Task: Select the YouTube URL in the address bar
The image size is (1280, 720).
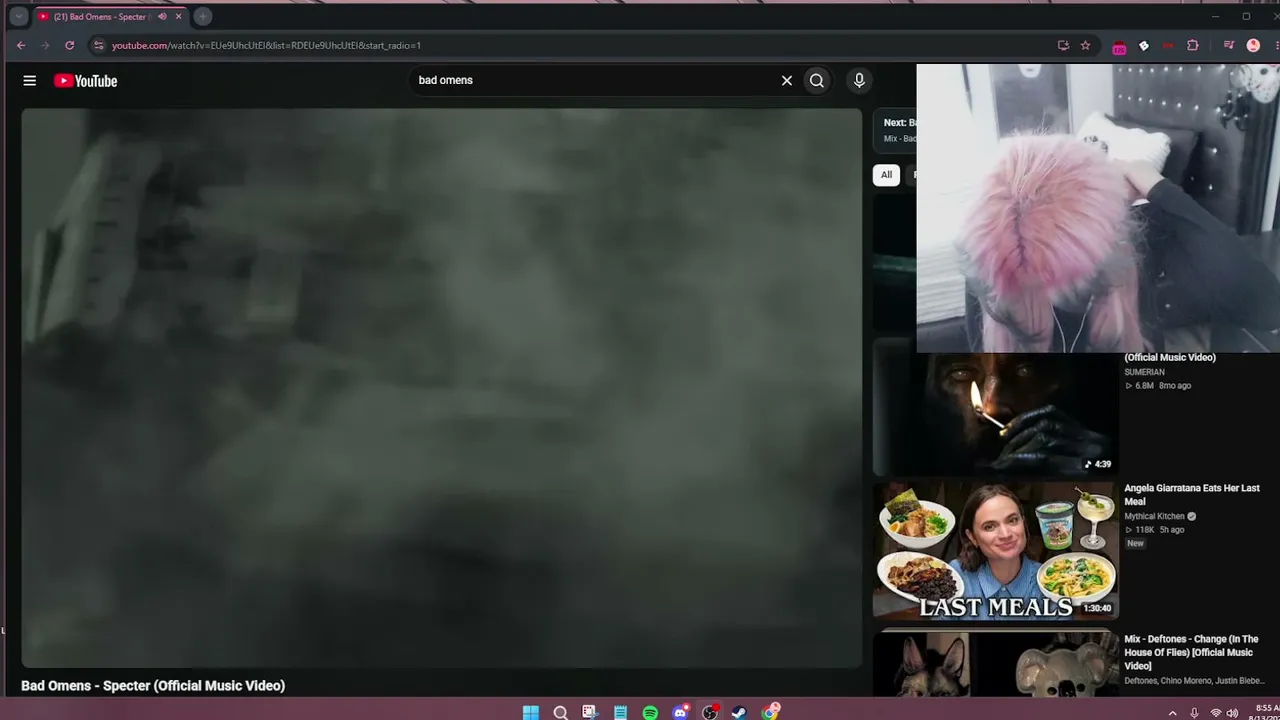Action: (266, 45)
